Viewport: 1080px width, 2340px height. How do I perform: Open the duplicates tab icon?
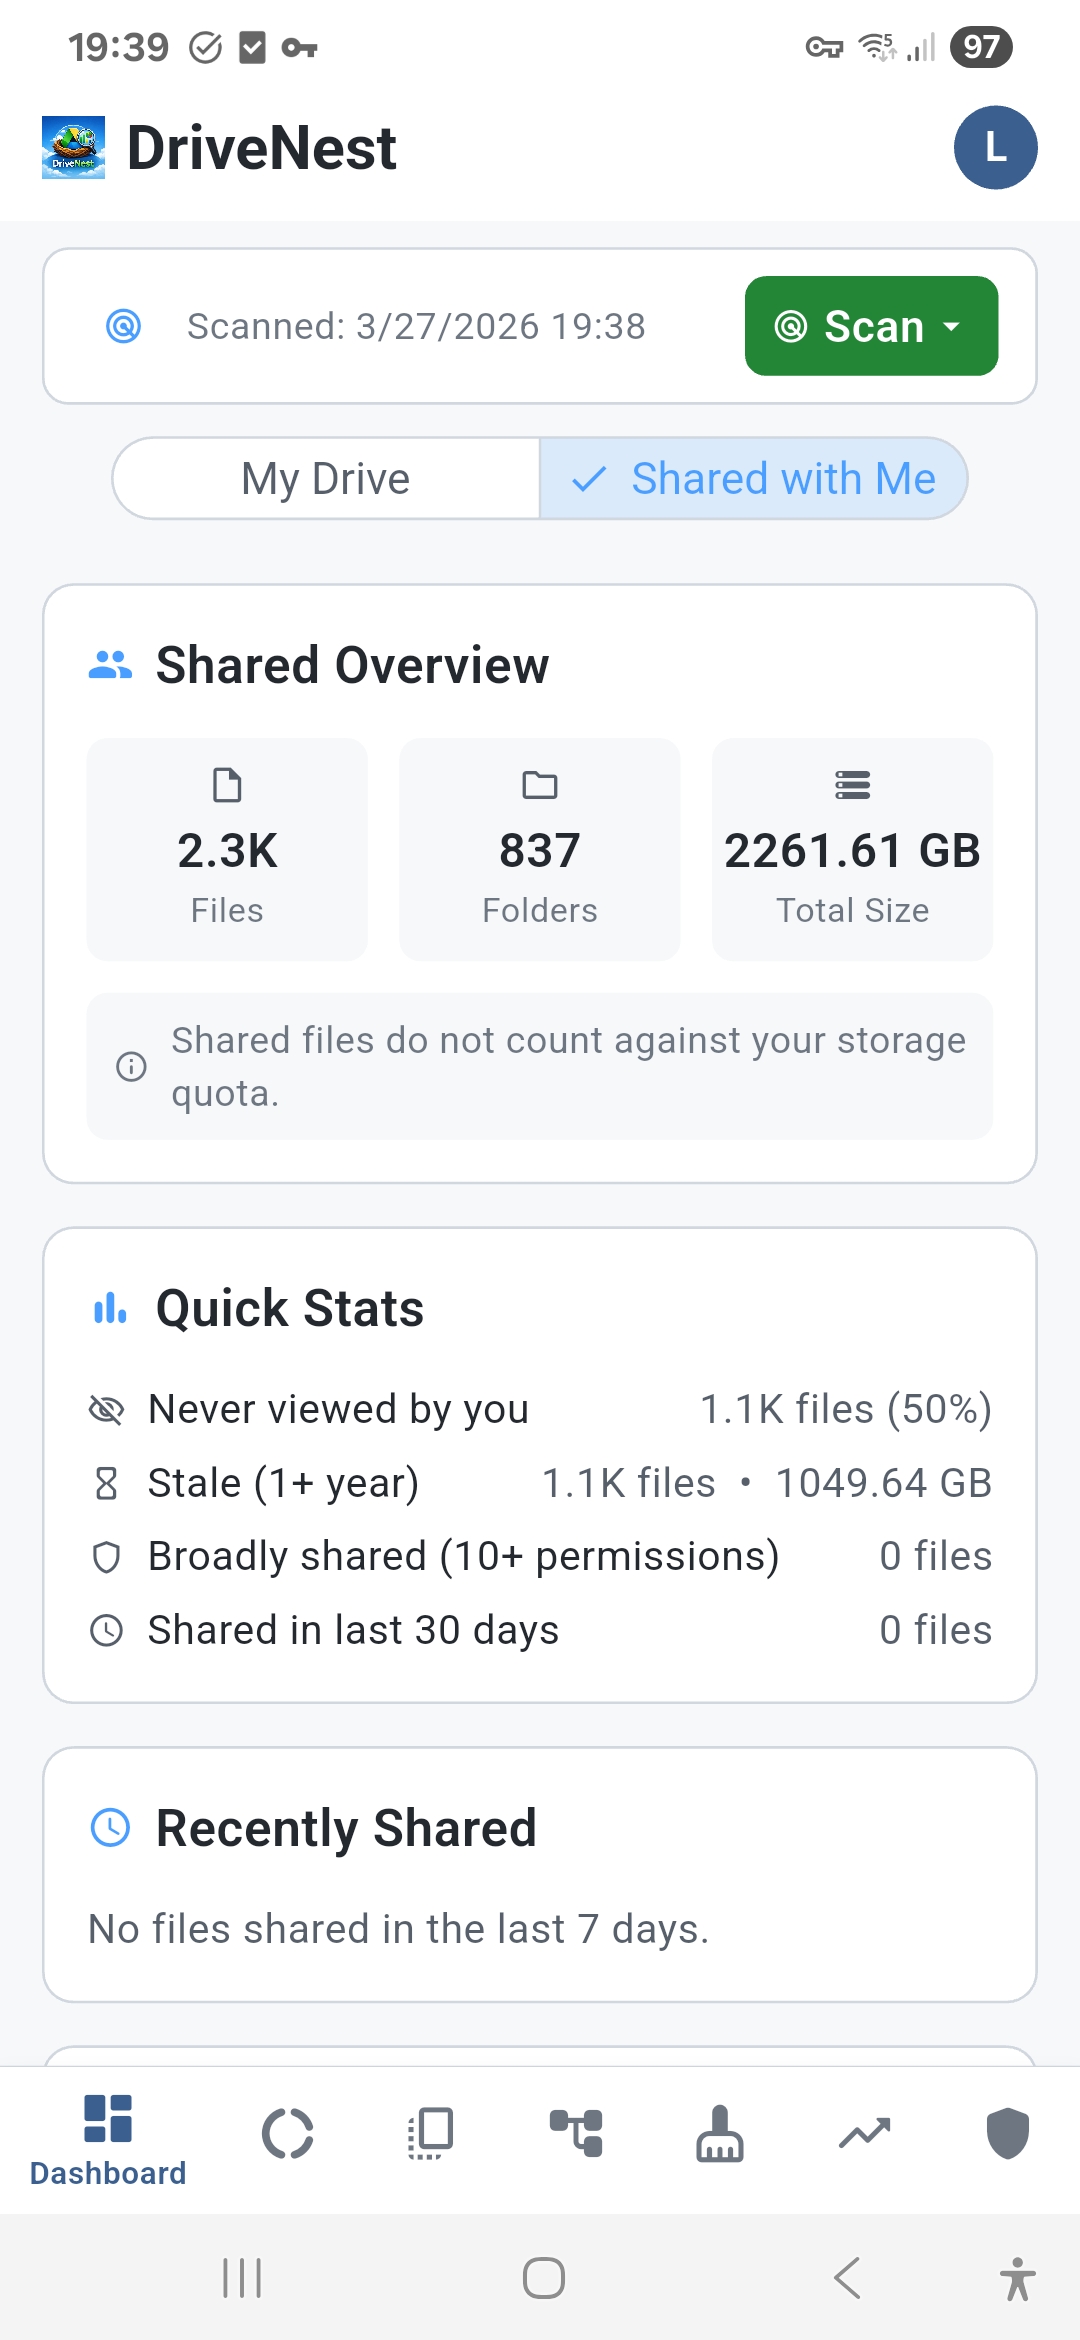(432, 2134)
